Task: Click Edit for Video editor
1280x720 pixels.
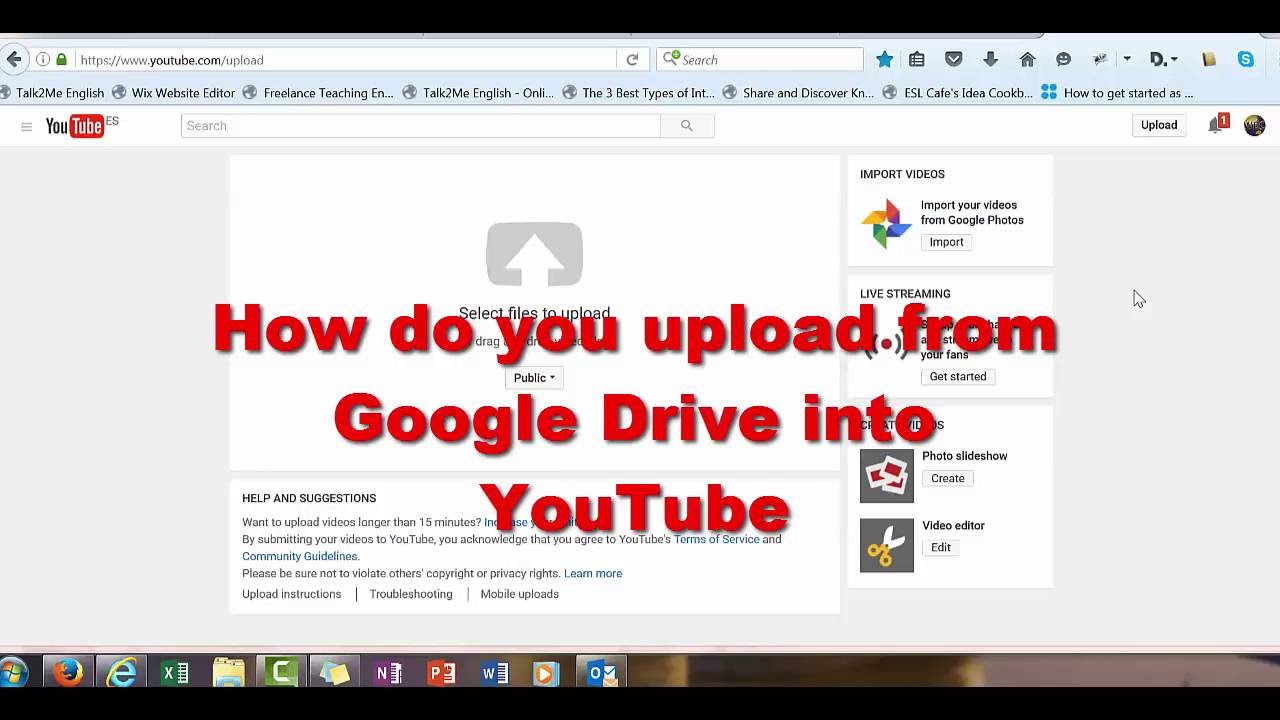Action: click(941, 548)
